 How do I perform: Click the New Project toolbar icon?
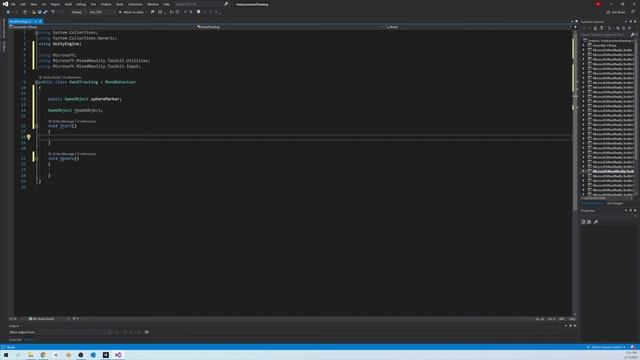click(x=25, y=12)
